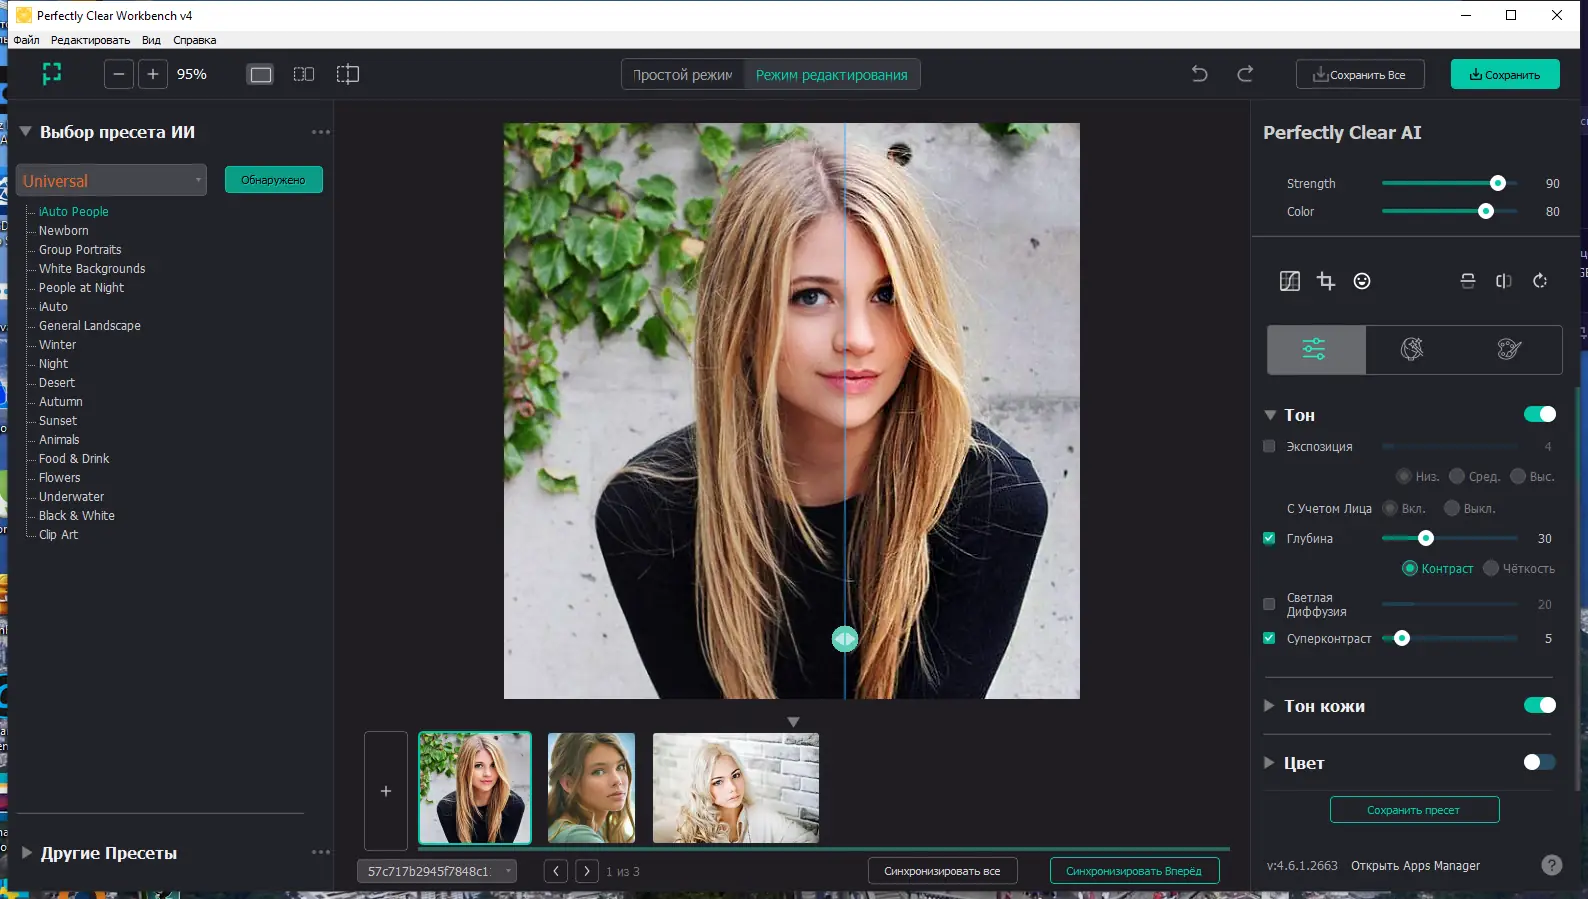Click the fit-to-screen icon in top toolbar
This screenshot has height=899, width=1588.
tap(52, 74)
